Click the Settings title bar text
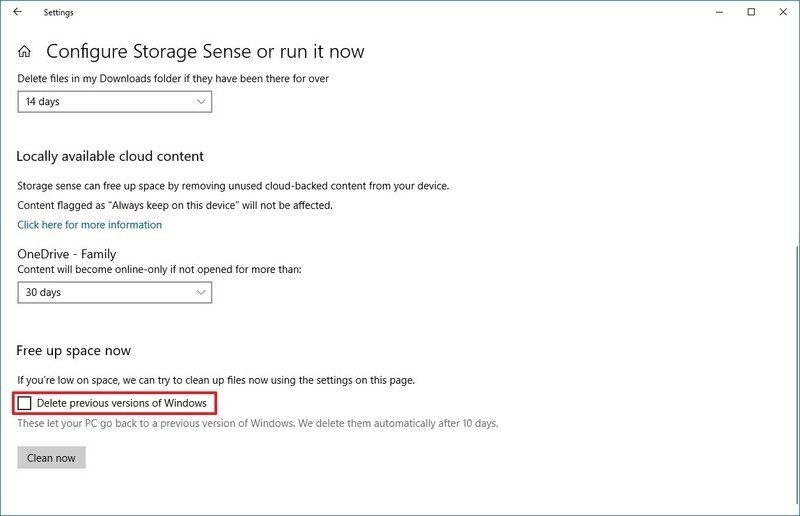The height and width of the screenshot is (516, 800). (x=58, y=12)
